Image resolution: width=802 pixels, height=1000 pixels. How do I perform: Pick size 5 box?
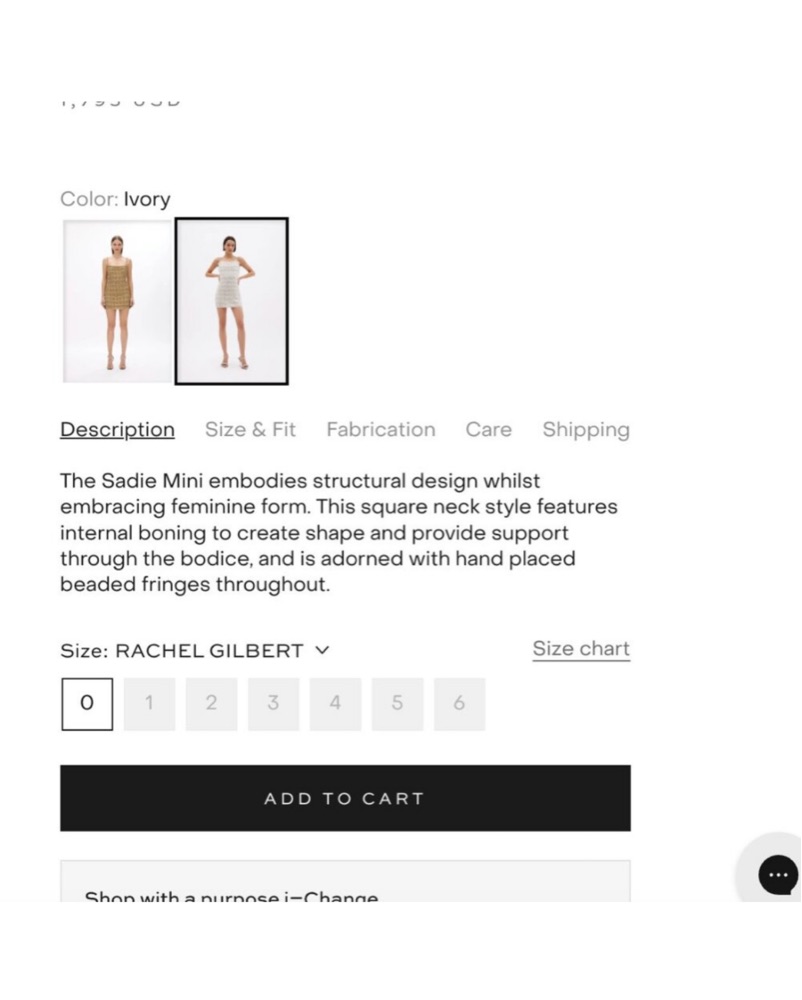pyautogui.click(x=397, y=703)
